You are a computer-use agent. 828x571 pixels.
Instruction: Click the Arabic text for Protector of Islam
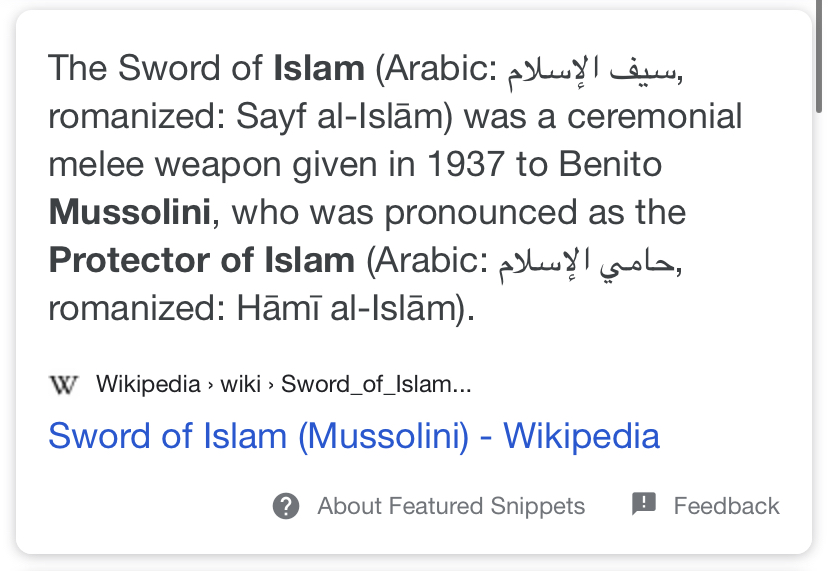[586, 264]
